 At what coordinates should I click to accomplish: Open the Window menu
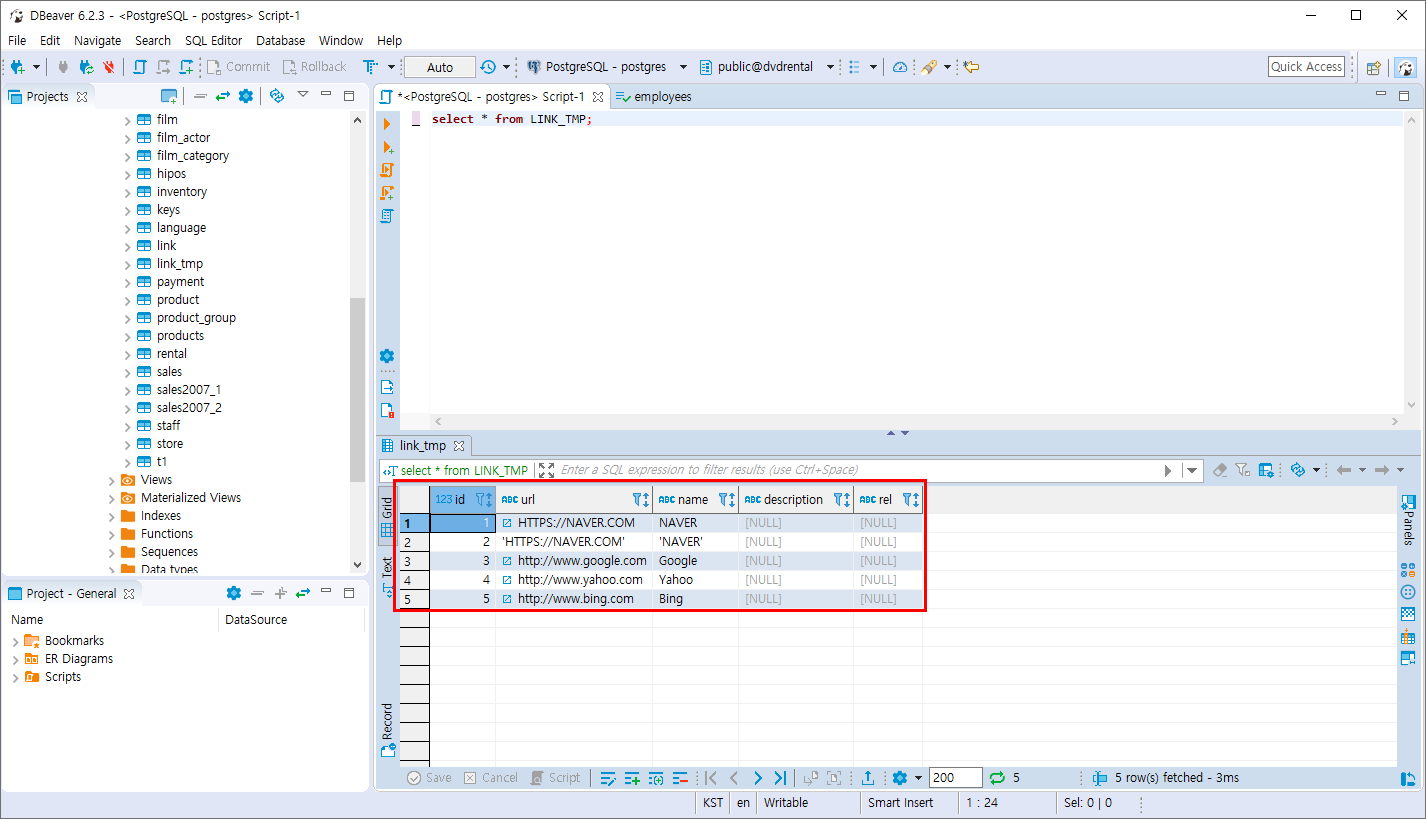(x=341, y=41)
